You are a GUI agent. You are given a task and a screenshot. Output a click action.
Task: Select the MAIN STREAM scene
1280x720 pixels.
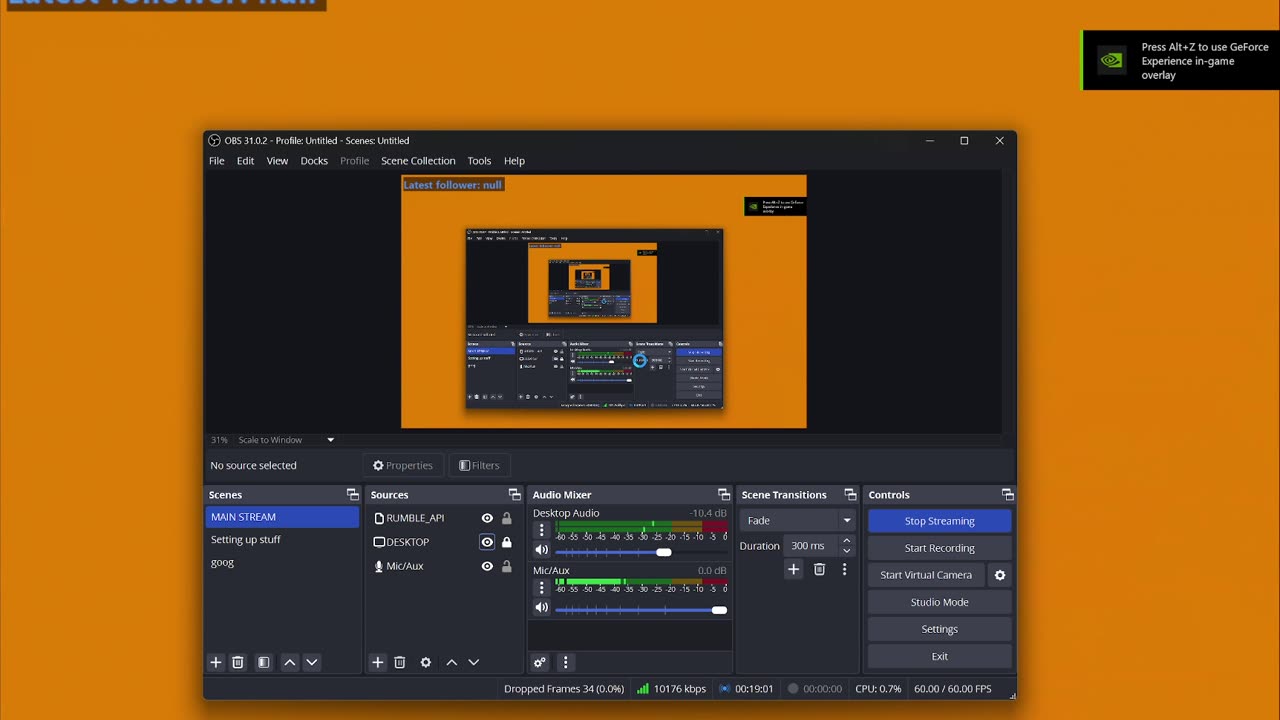[x=282, y=517]
